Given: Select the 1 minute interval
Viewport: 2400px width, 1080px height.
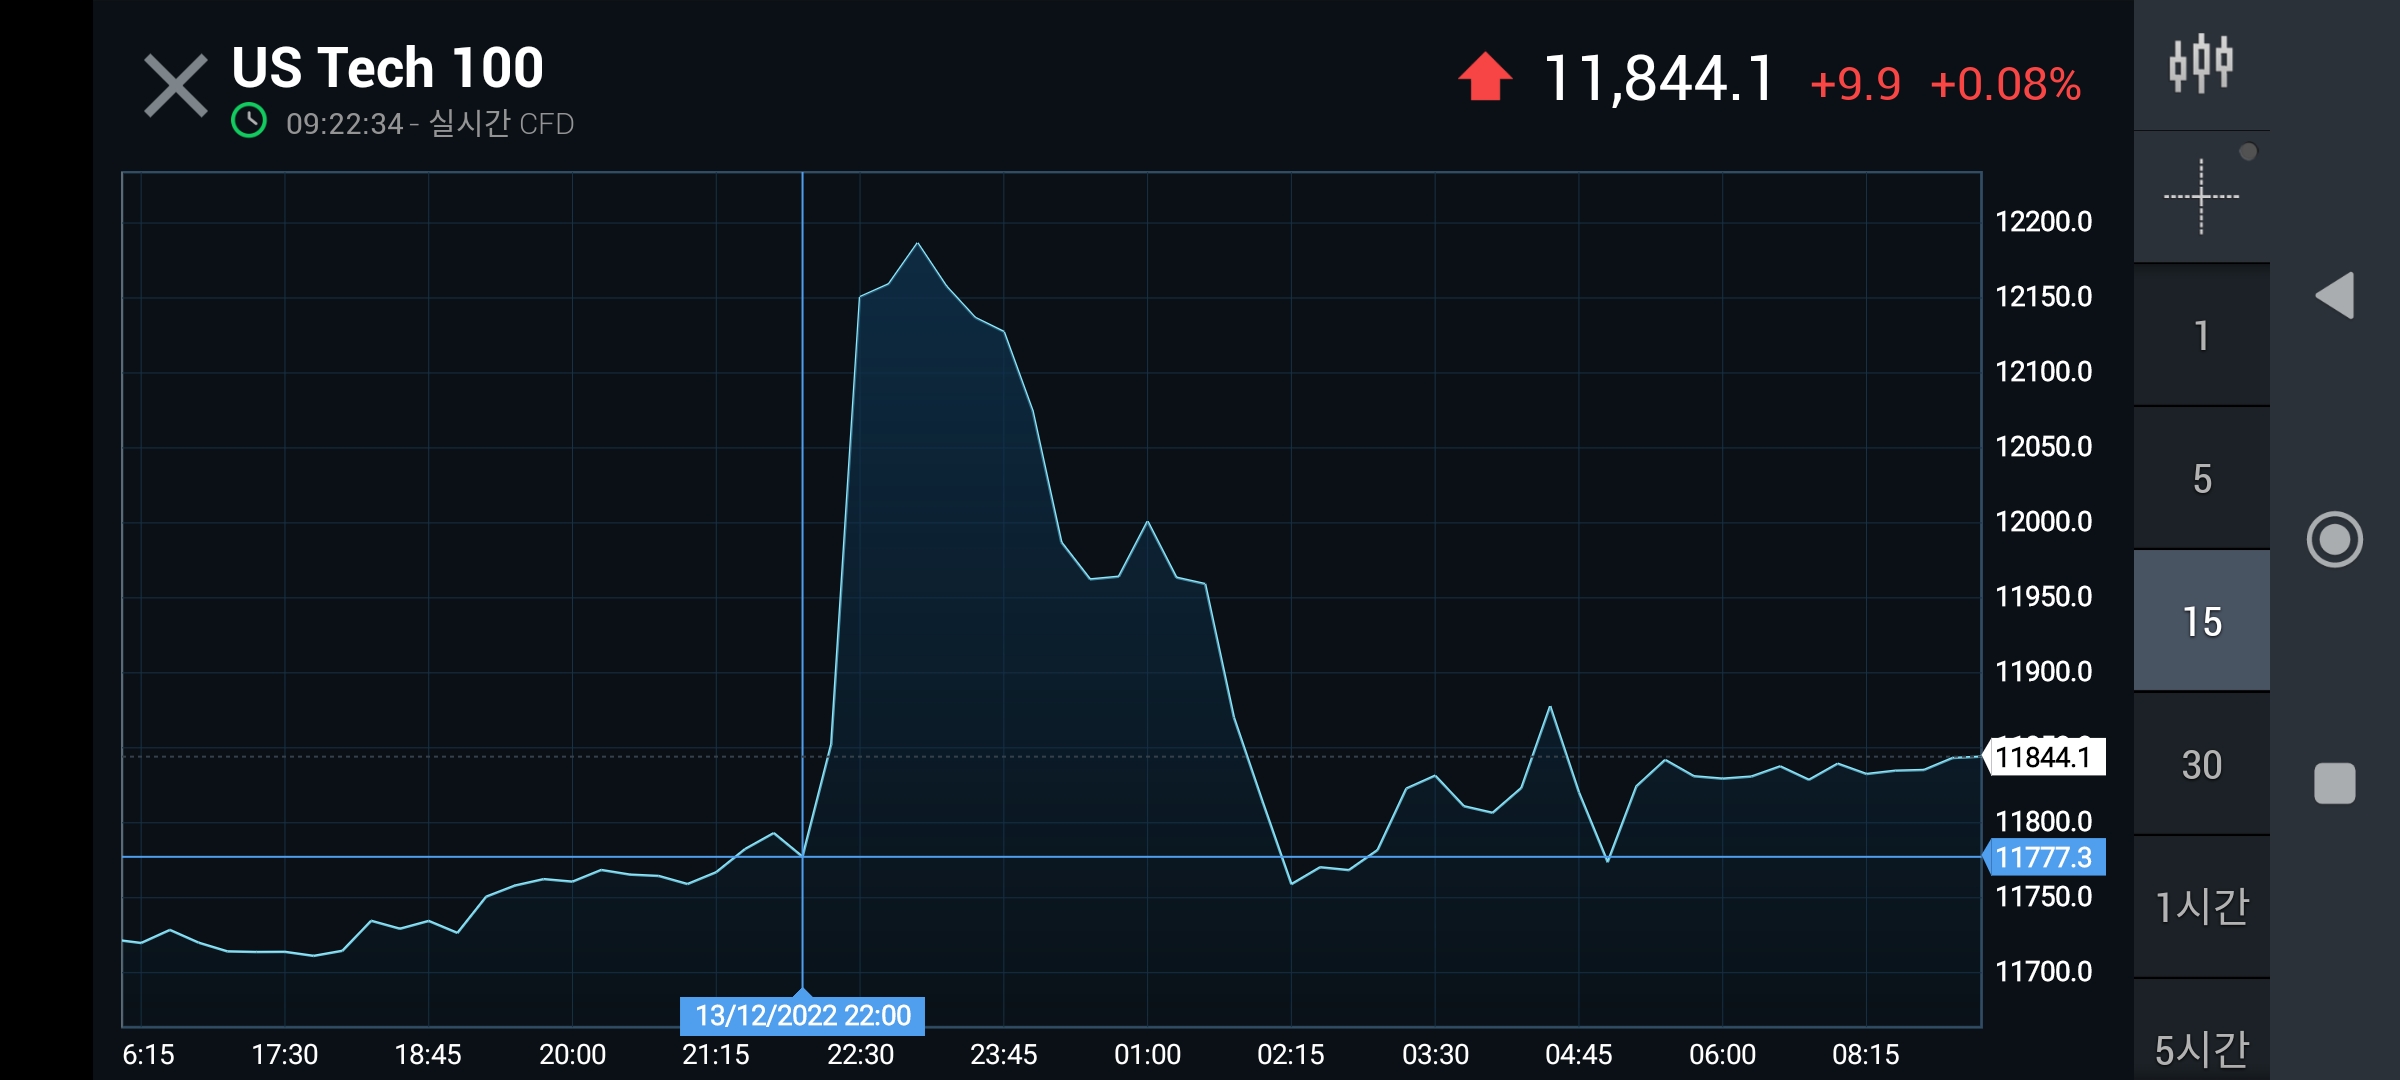Looking at the screenshot, I should (x=2201, y=336).
